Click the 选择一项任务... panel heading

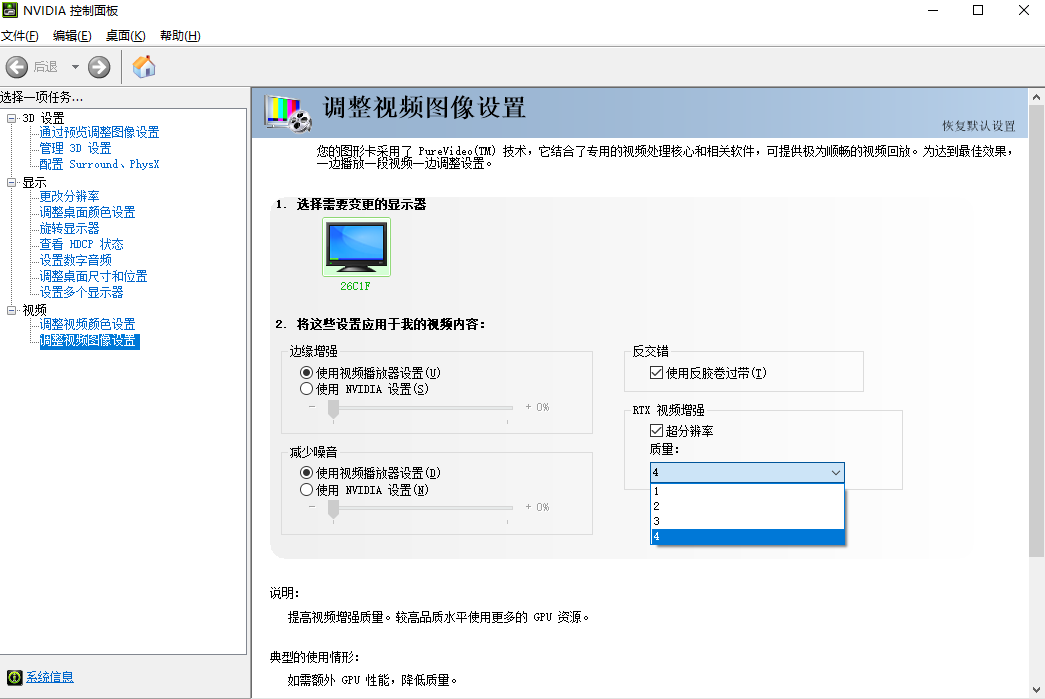(41, 97)
